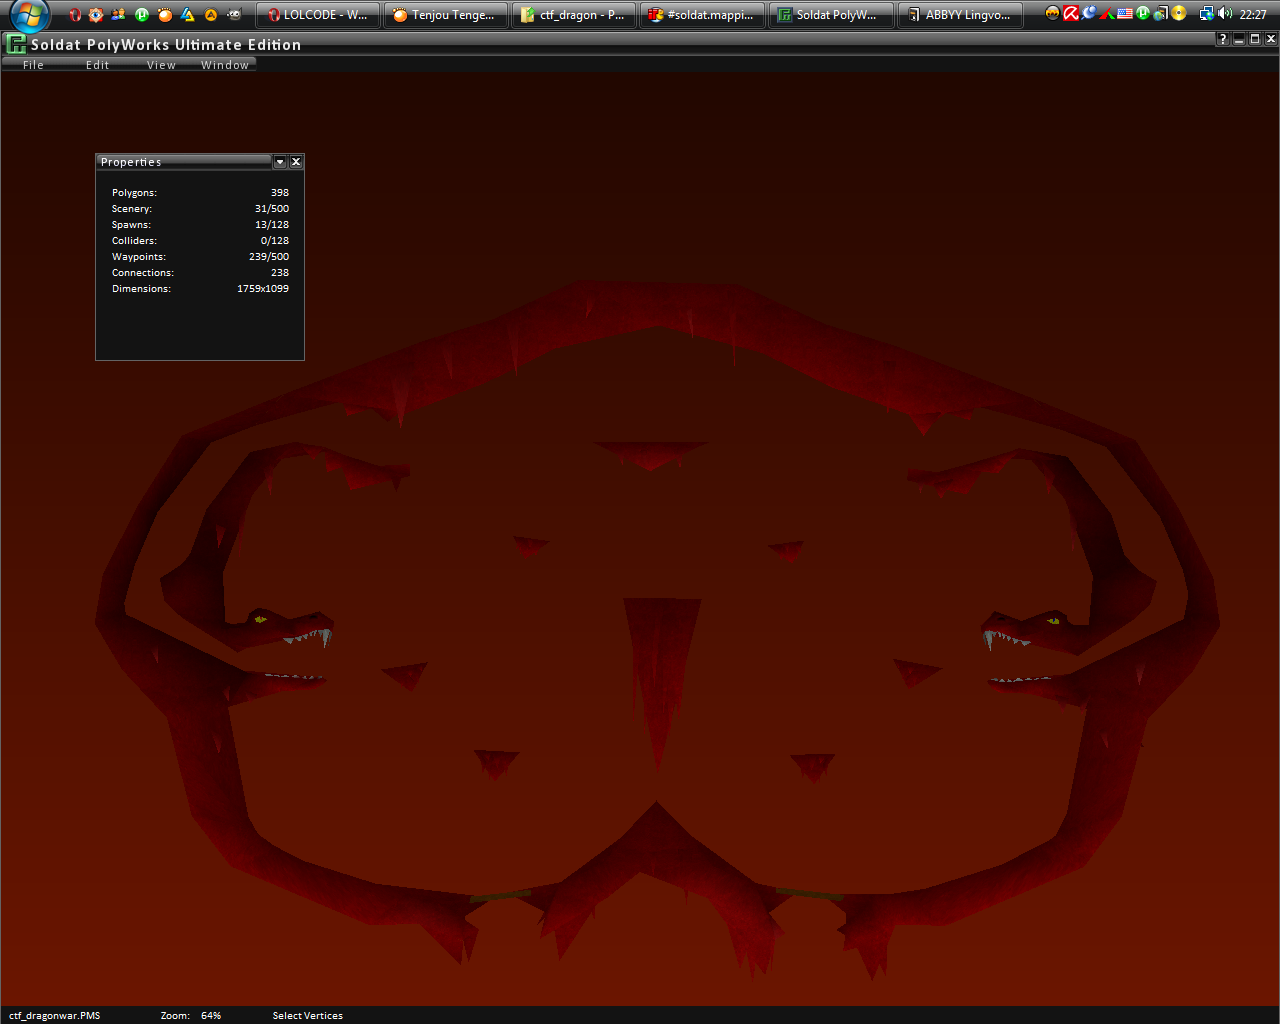
Task: Click the PolyWorks application logo icon
Action: pyautogui.click(x=16, y=44)
